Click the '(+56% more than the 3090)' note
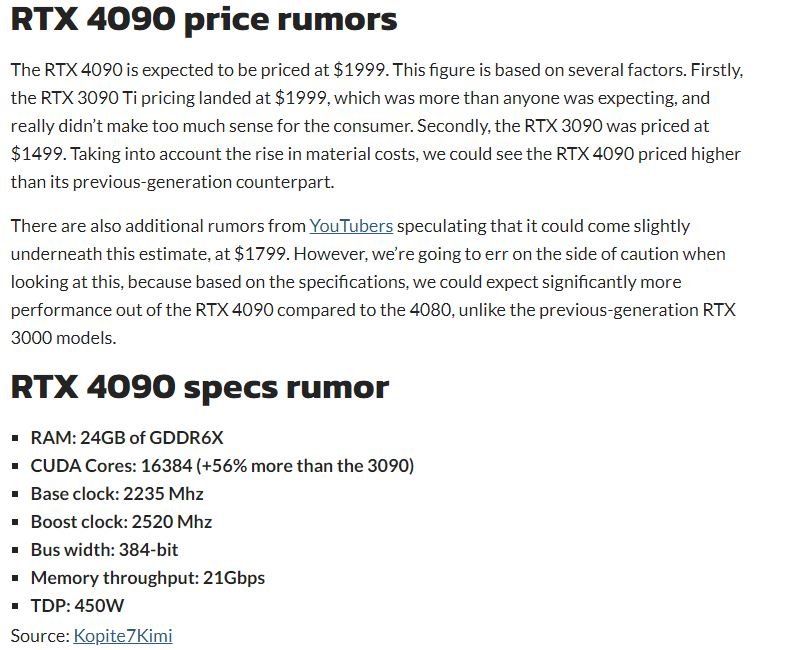Viewport: 795px width, 650px height. (x=305, y=465)
